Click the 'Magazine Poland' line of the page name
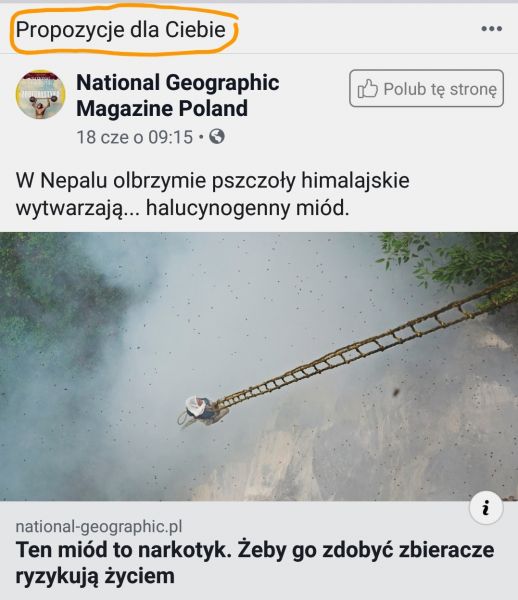The height and width of the screenshot is (600, 518). [162, 108]
